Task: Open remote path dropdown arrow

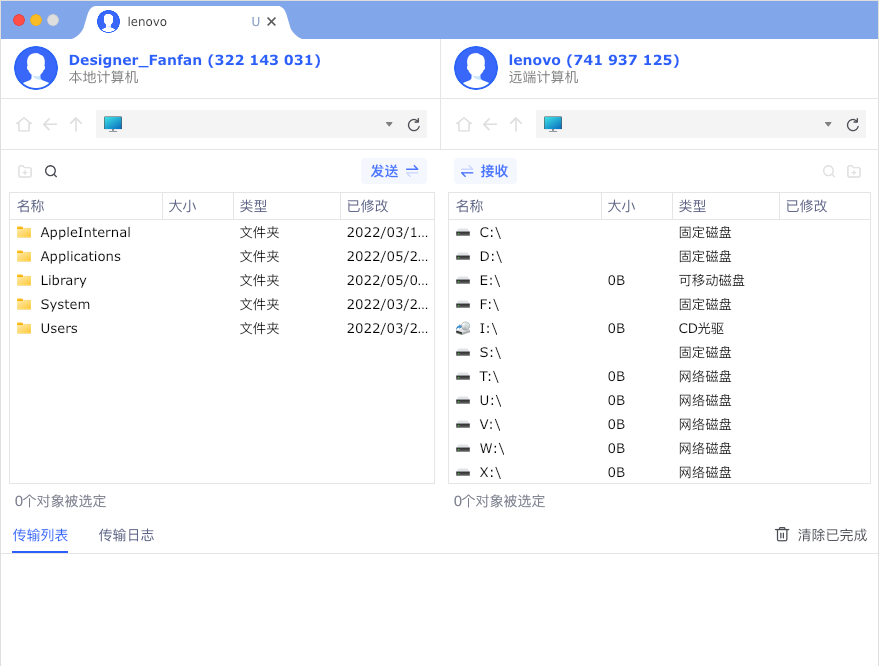Action: pyautogui.click(x=828, y=124)
